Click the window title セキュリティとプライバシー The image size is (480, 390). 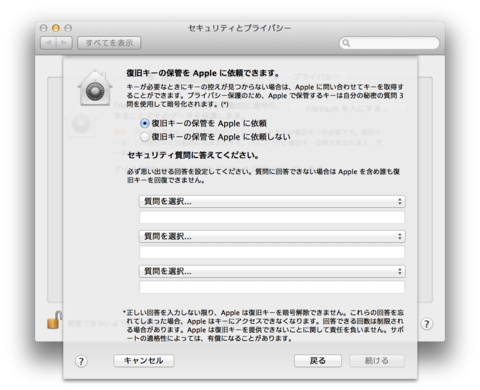(240, 28)
